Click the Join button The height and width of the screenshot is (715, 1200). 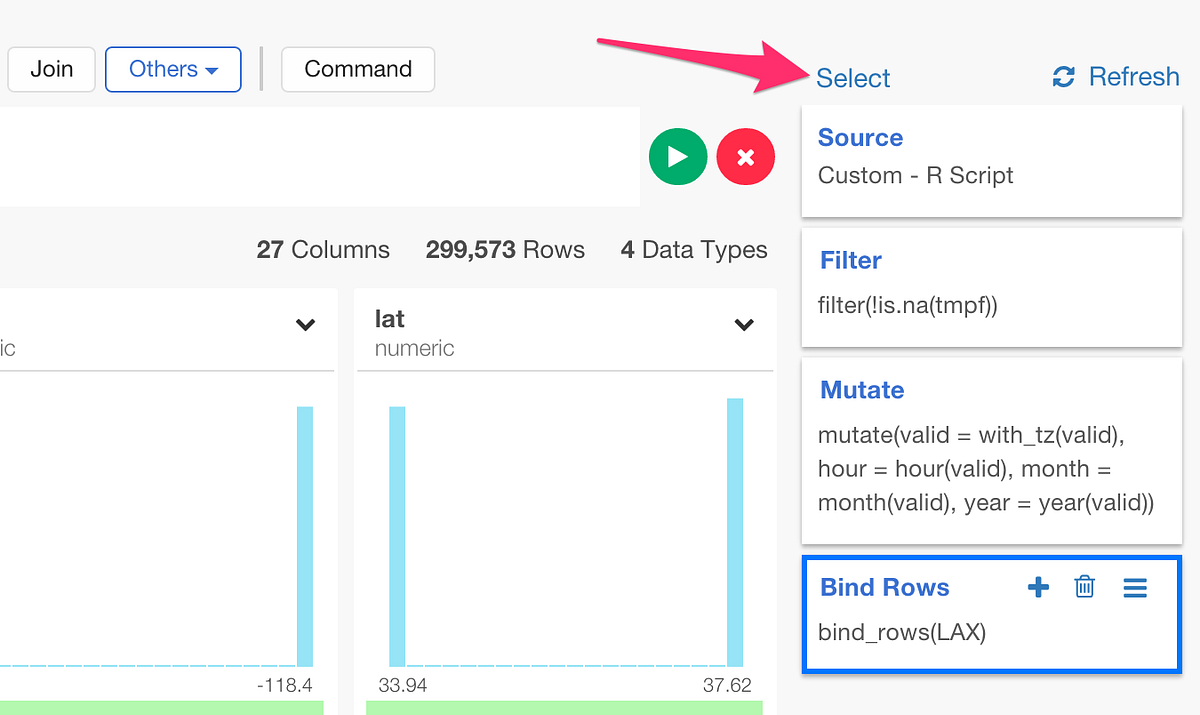pos(51,69)
